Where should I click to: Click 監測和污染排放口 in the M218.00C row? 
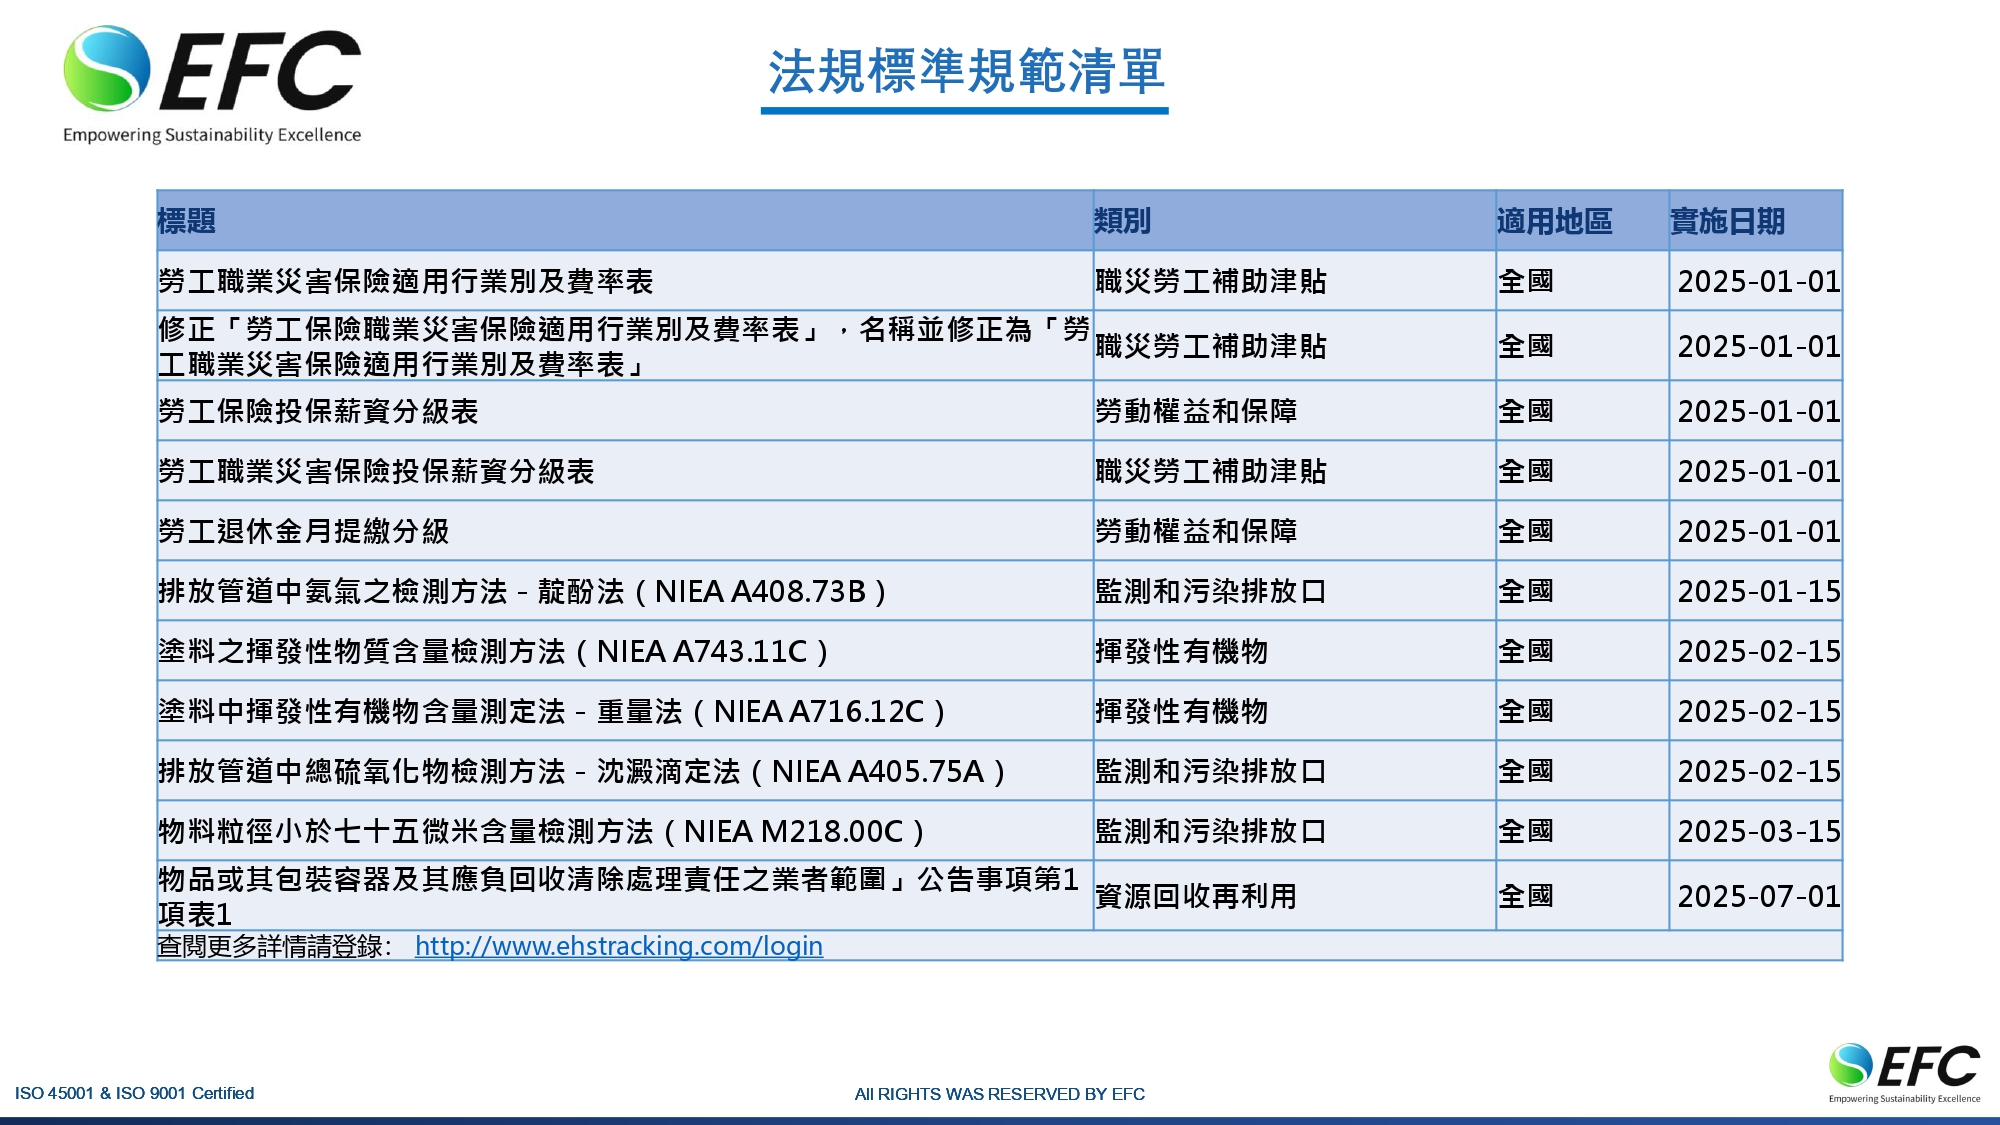pos(1210,831)
